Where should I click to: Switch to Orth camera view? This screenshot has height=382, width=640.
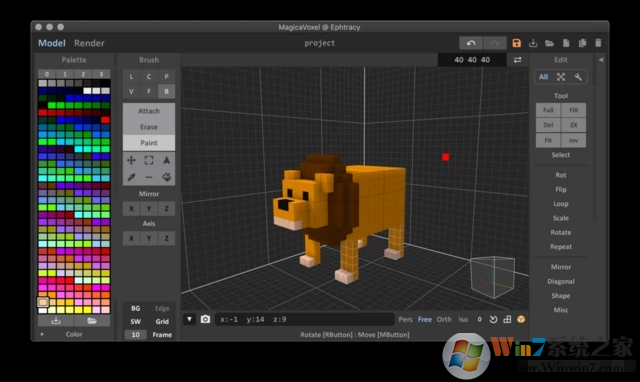[x=444, y=320]
